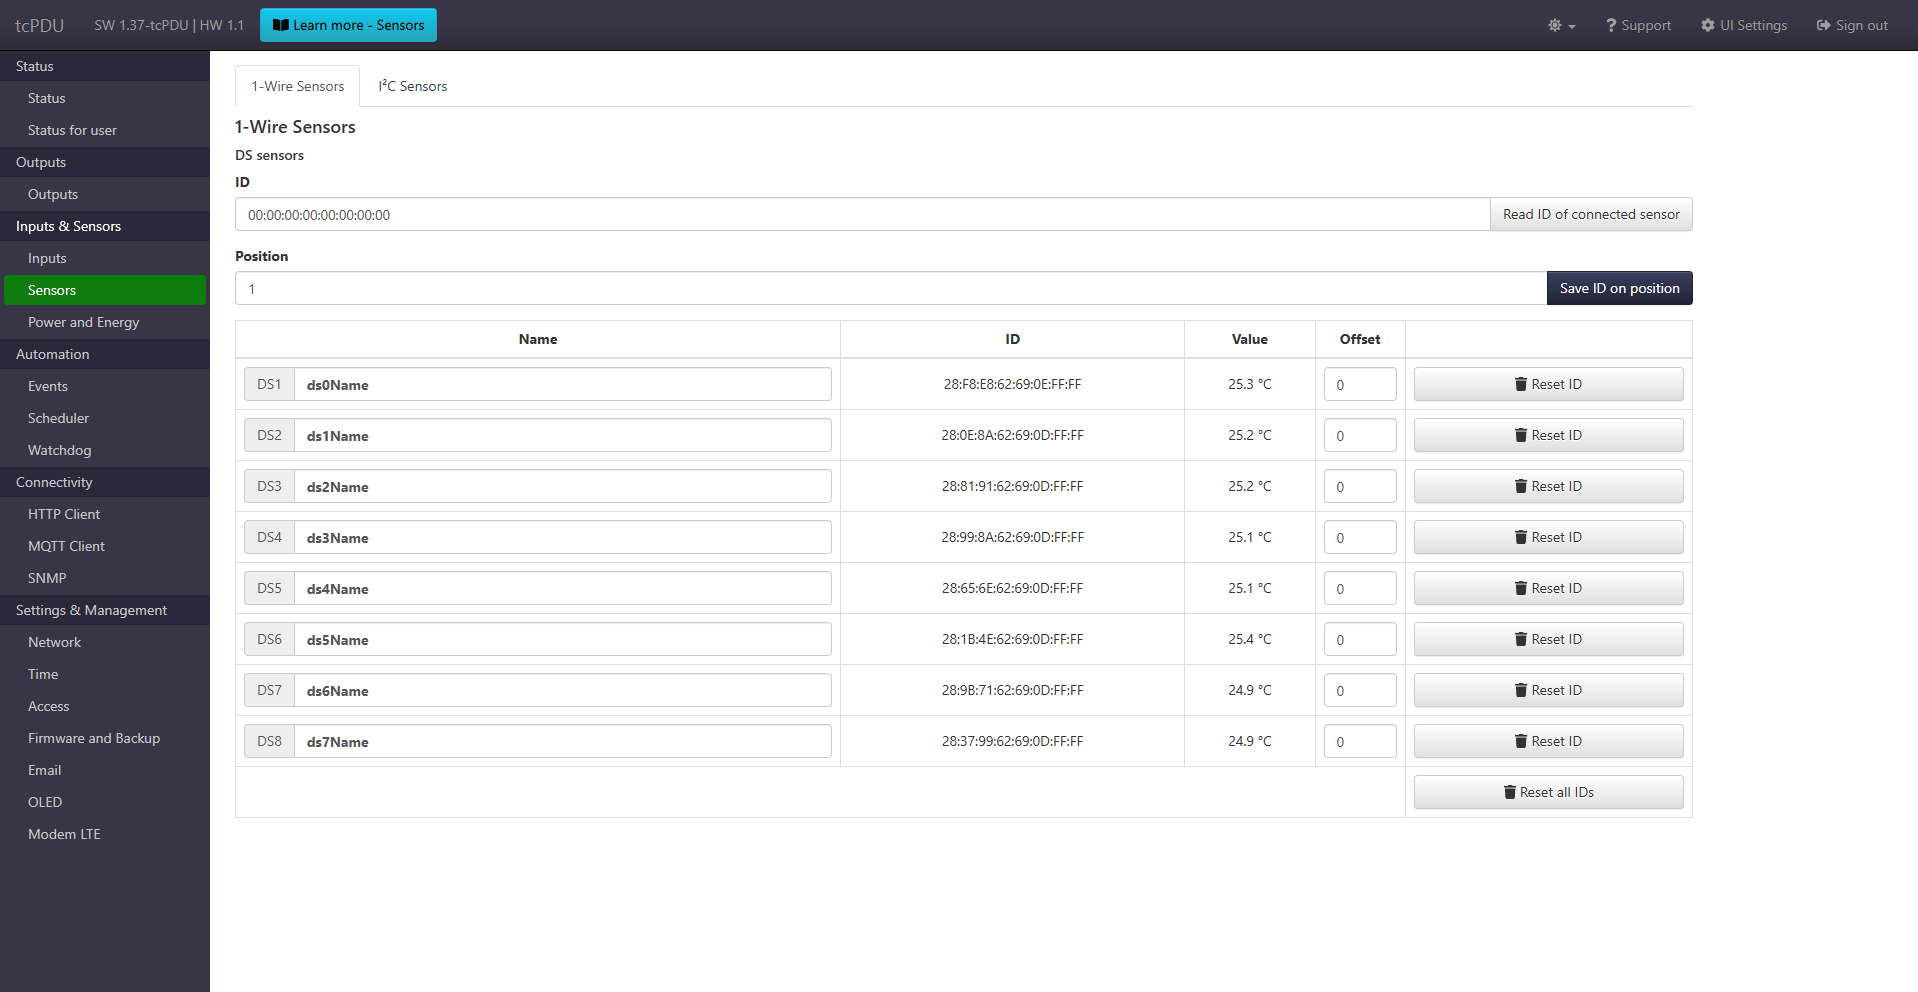Screen dimensions: 1918x992
Task: Open UI Settings gear link
Action: (1744, 25)
